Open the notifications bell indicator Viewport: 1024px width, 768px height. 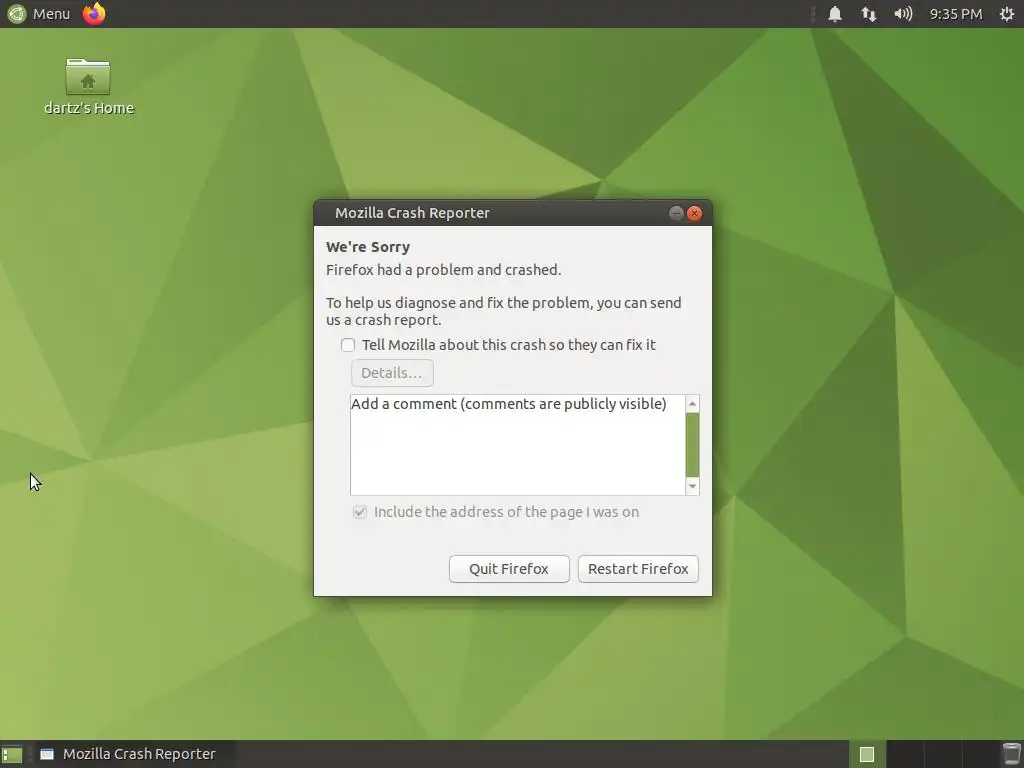(x=835, y=14)
